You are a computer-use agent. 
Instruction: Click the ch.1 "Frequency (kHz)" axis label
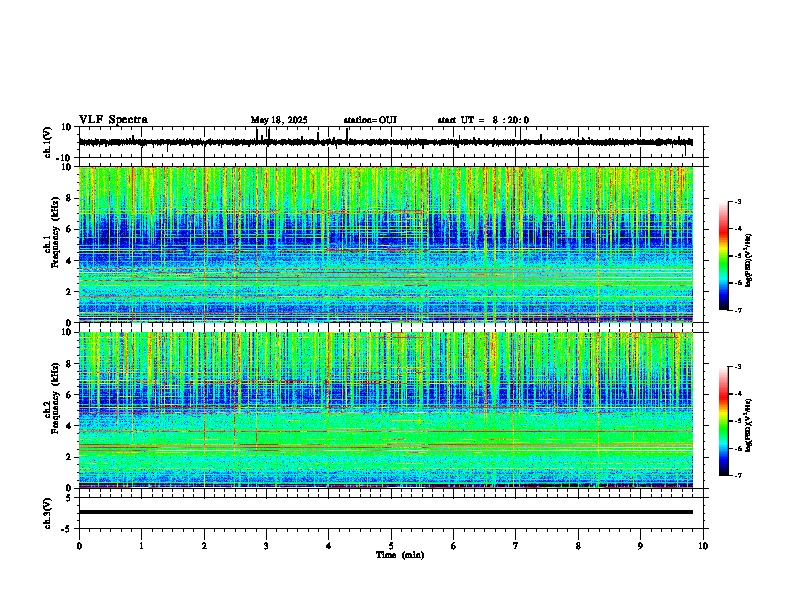pos(56,232)
